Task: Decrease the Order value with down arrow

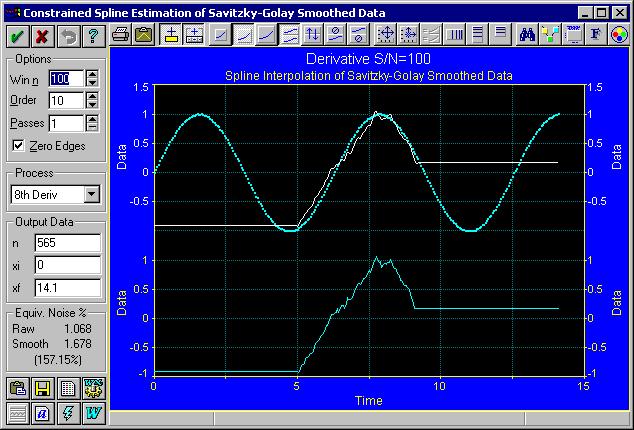Action: tap(92, 104)
